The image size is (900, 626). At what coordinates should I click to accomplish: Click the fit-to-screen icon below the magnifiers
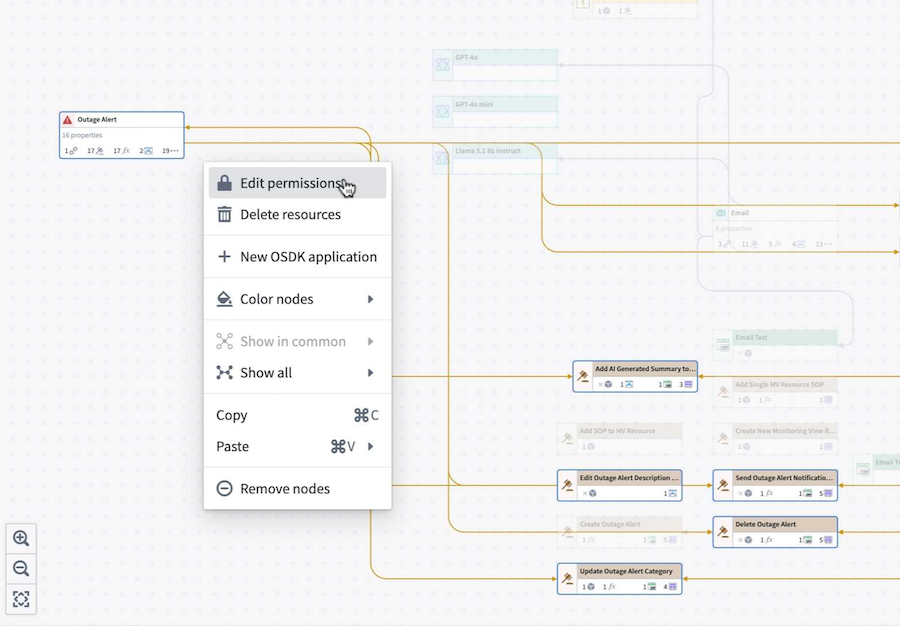(21, 598)
